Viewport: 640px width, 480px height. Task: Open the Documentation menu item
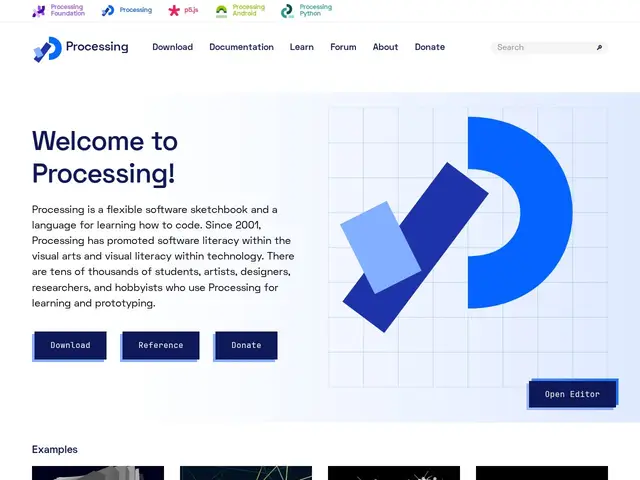pos(242,47)
